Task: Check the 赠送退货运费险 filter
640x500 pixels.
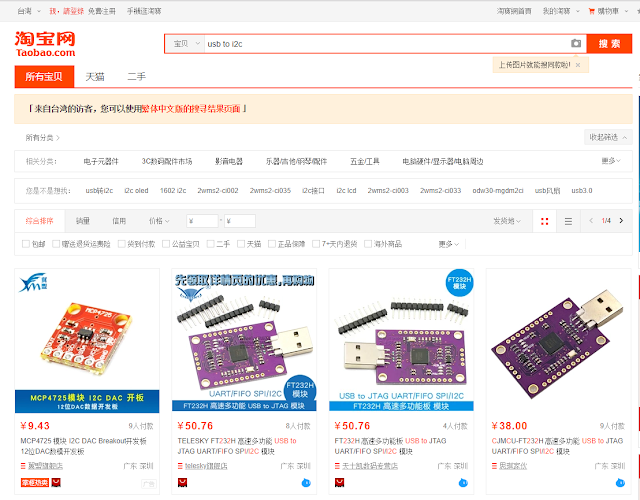Action: (x=56, y=244)
